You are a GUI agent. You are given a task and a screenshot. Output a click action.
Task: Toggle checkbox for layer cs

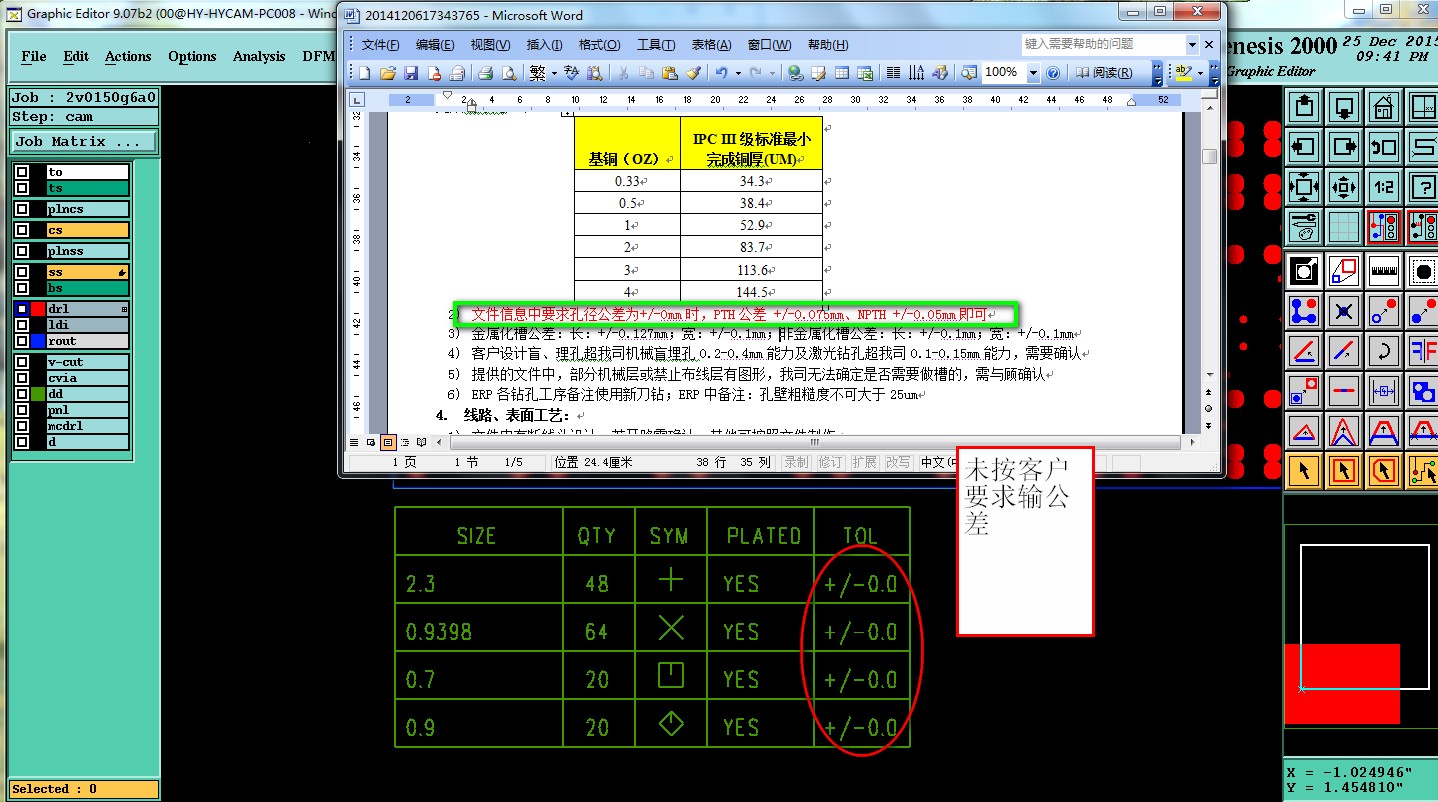(22, 230)
